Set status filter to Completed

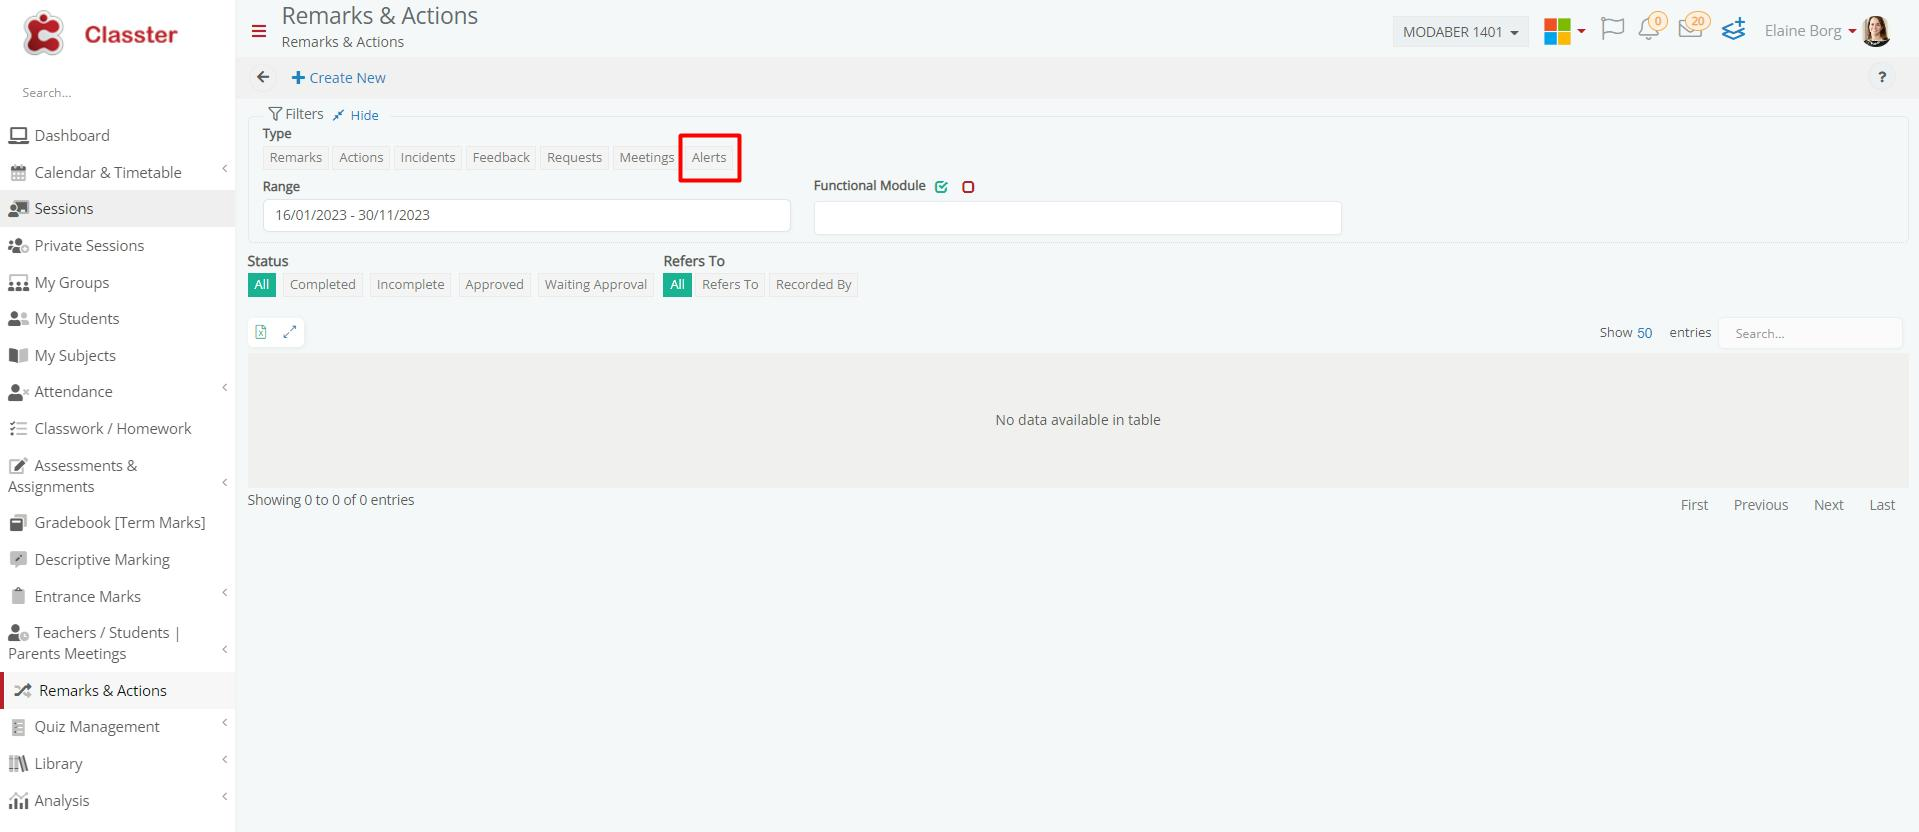[322, 284]
